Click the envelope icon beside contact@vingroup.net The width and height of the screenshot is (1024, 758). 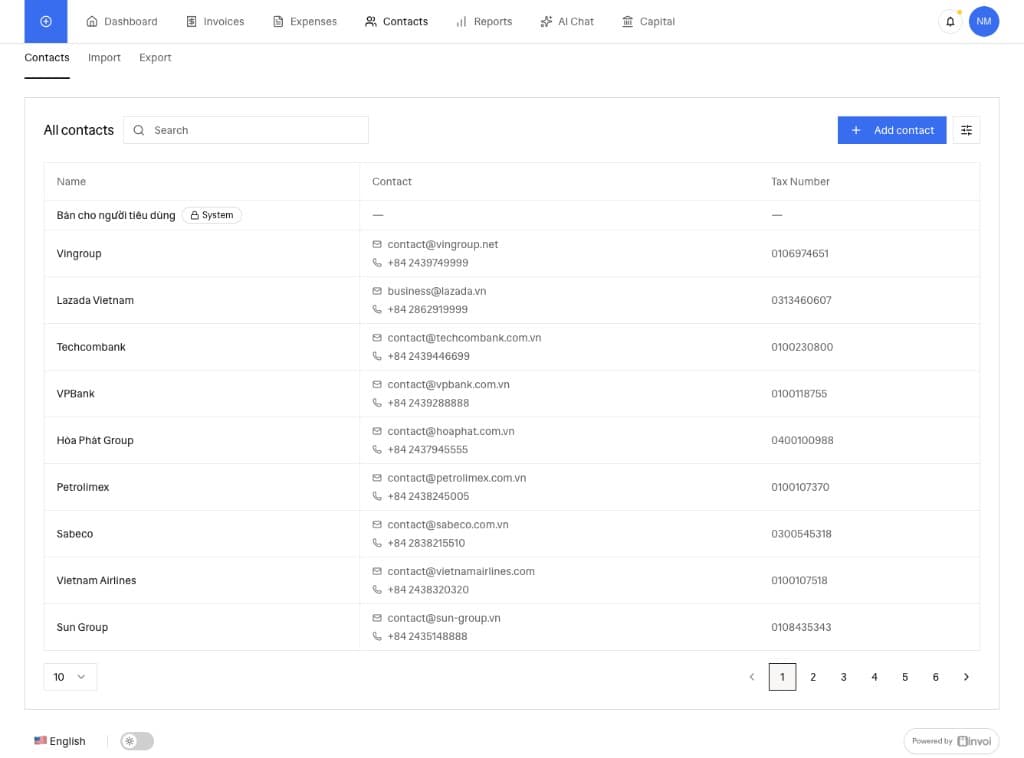pyautogui.click(x=377, y=244)
